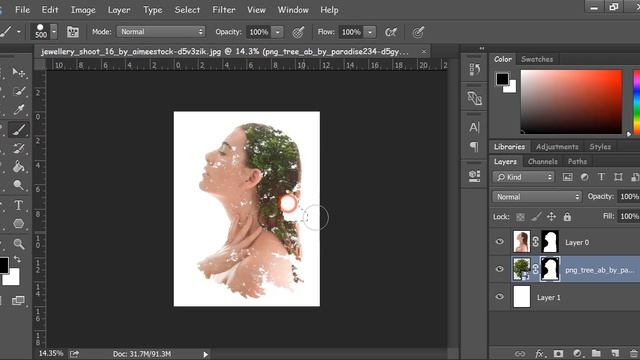The image size is (640, 360).
Task: Open the Brush Preset picker dropdown
Action: point(54,32)
